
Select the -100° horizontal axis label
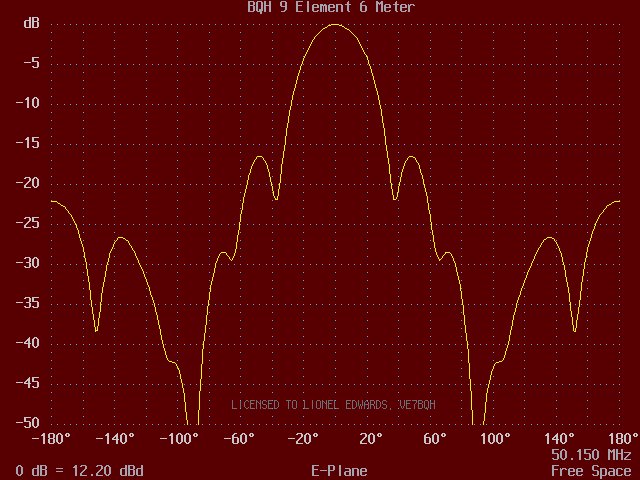(179, 439)
